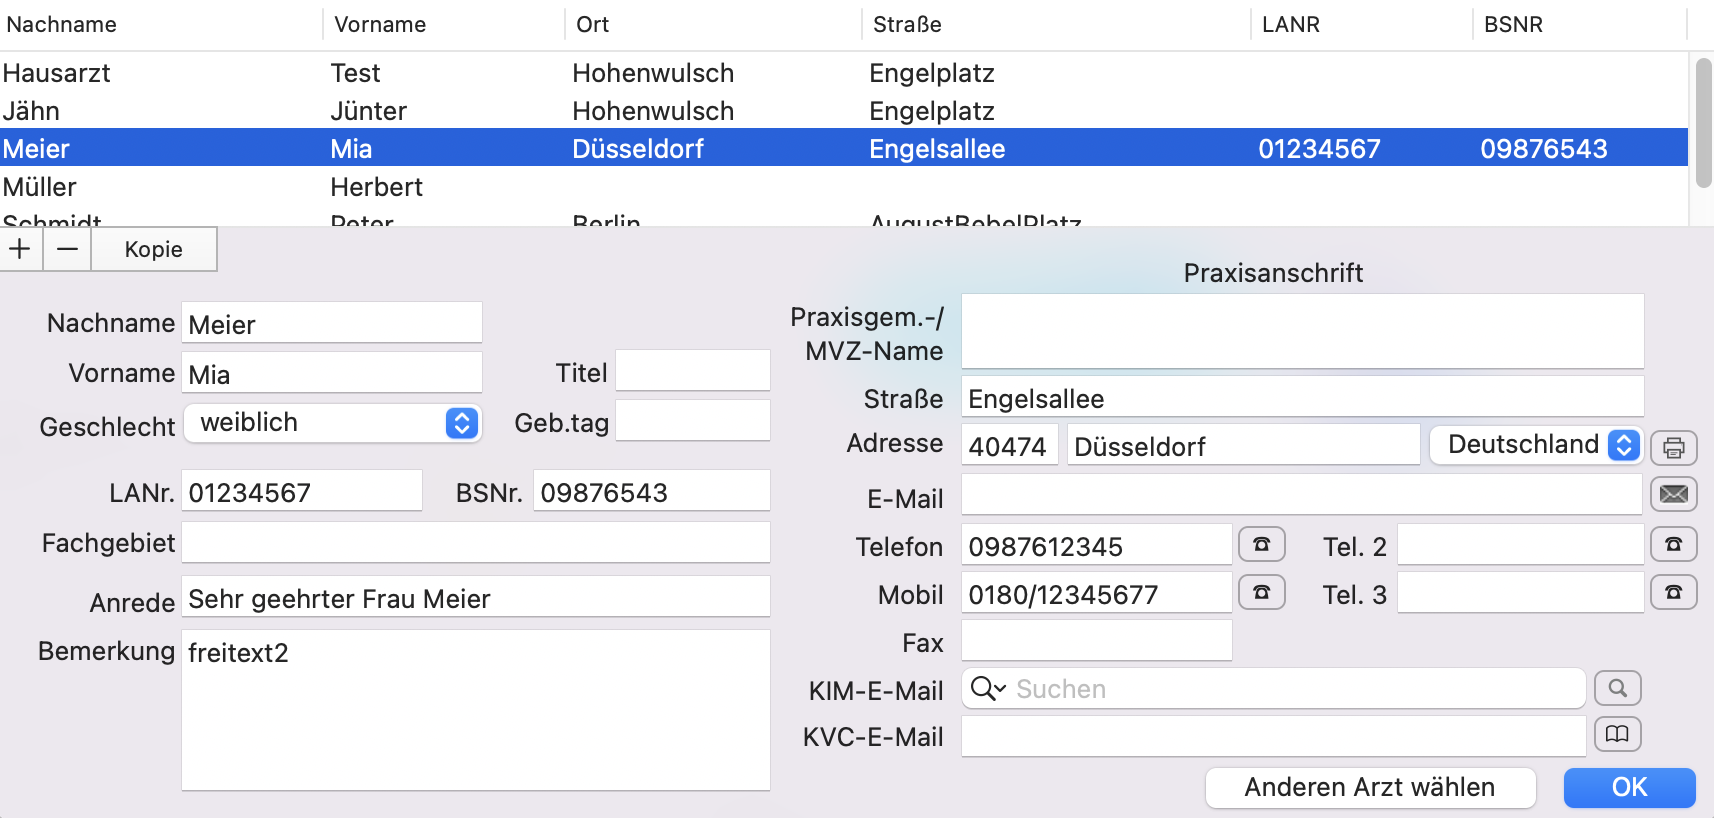
Task: Open search options in KIM-E-Mail field
Action: pos(988,688)
